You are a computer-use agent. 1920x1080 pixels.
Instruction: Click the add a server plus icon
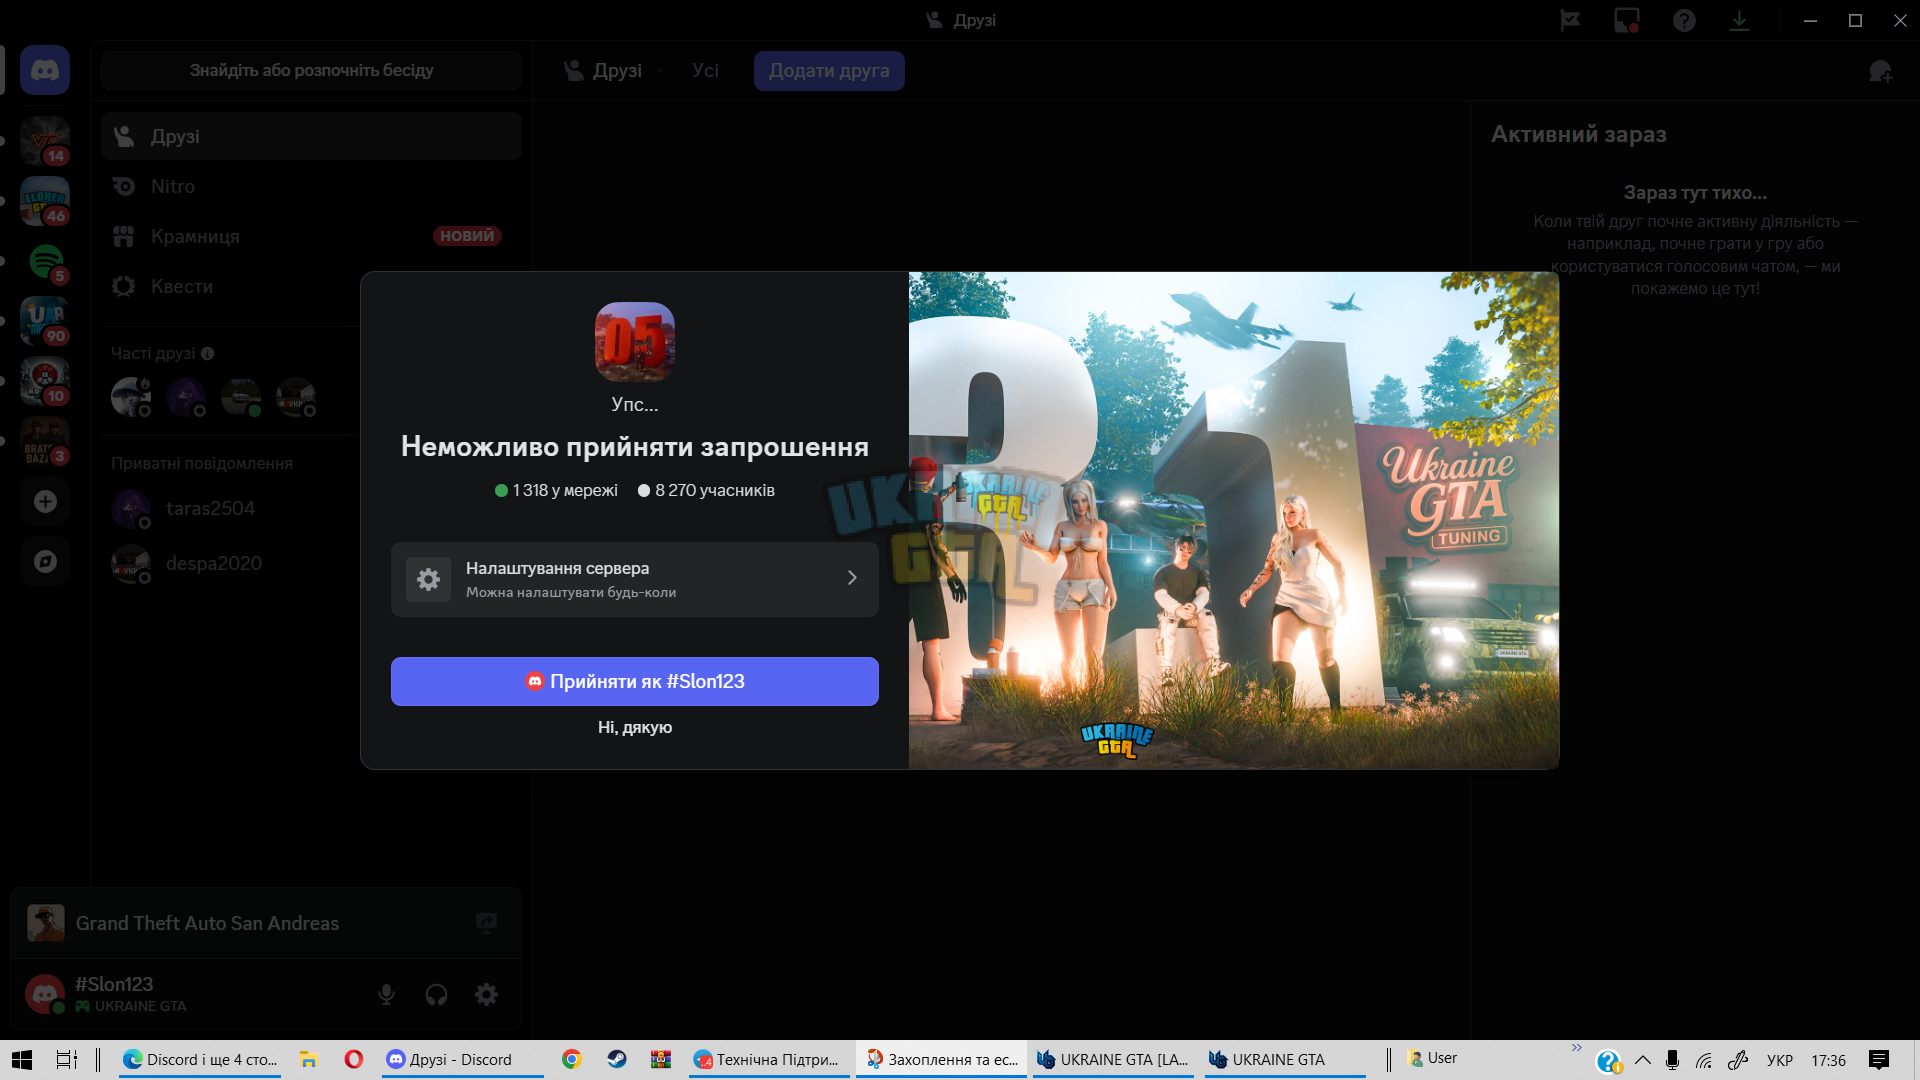45,501
